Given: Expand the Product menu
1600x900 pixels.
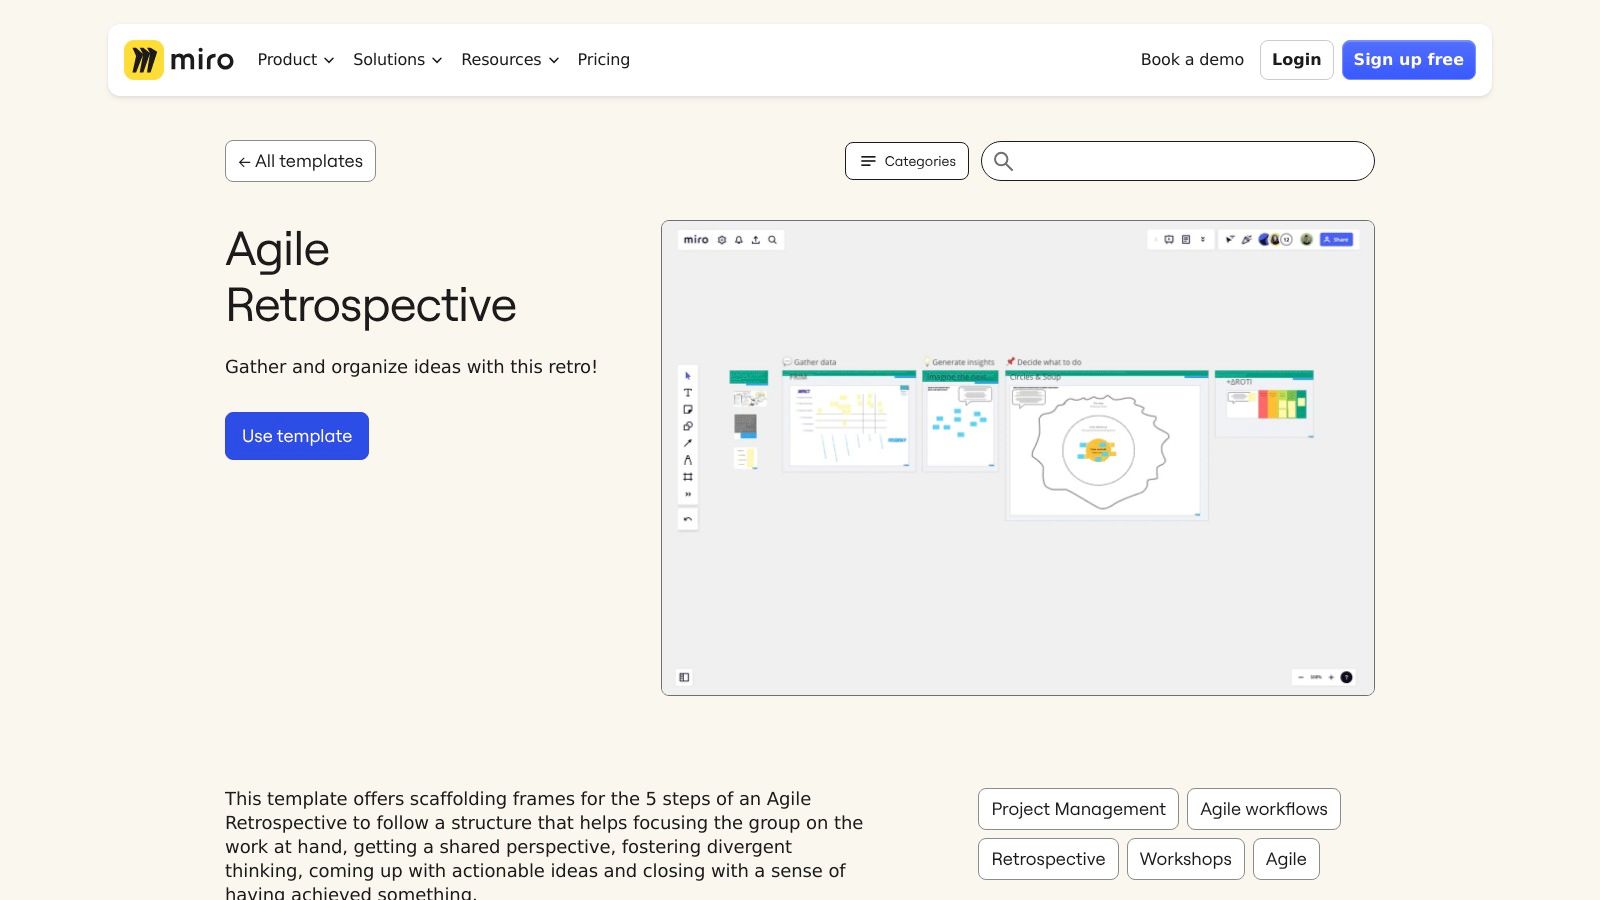Looking at the screenshot, I should [x=296, y=60].
